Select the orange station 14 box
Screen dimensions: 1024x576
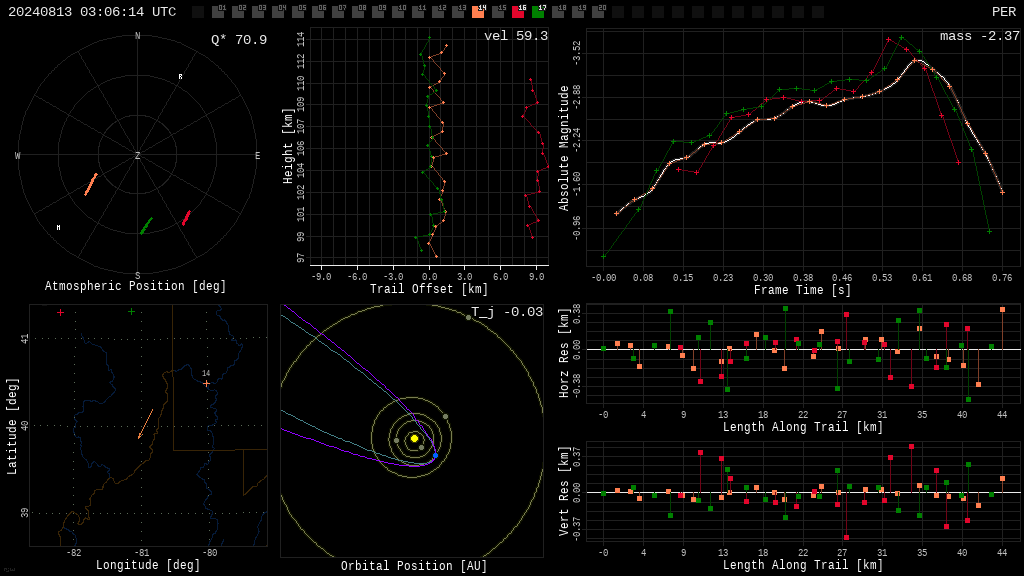click(478, 11)
